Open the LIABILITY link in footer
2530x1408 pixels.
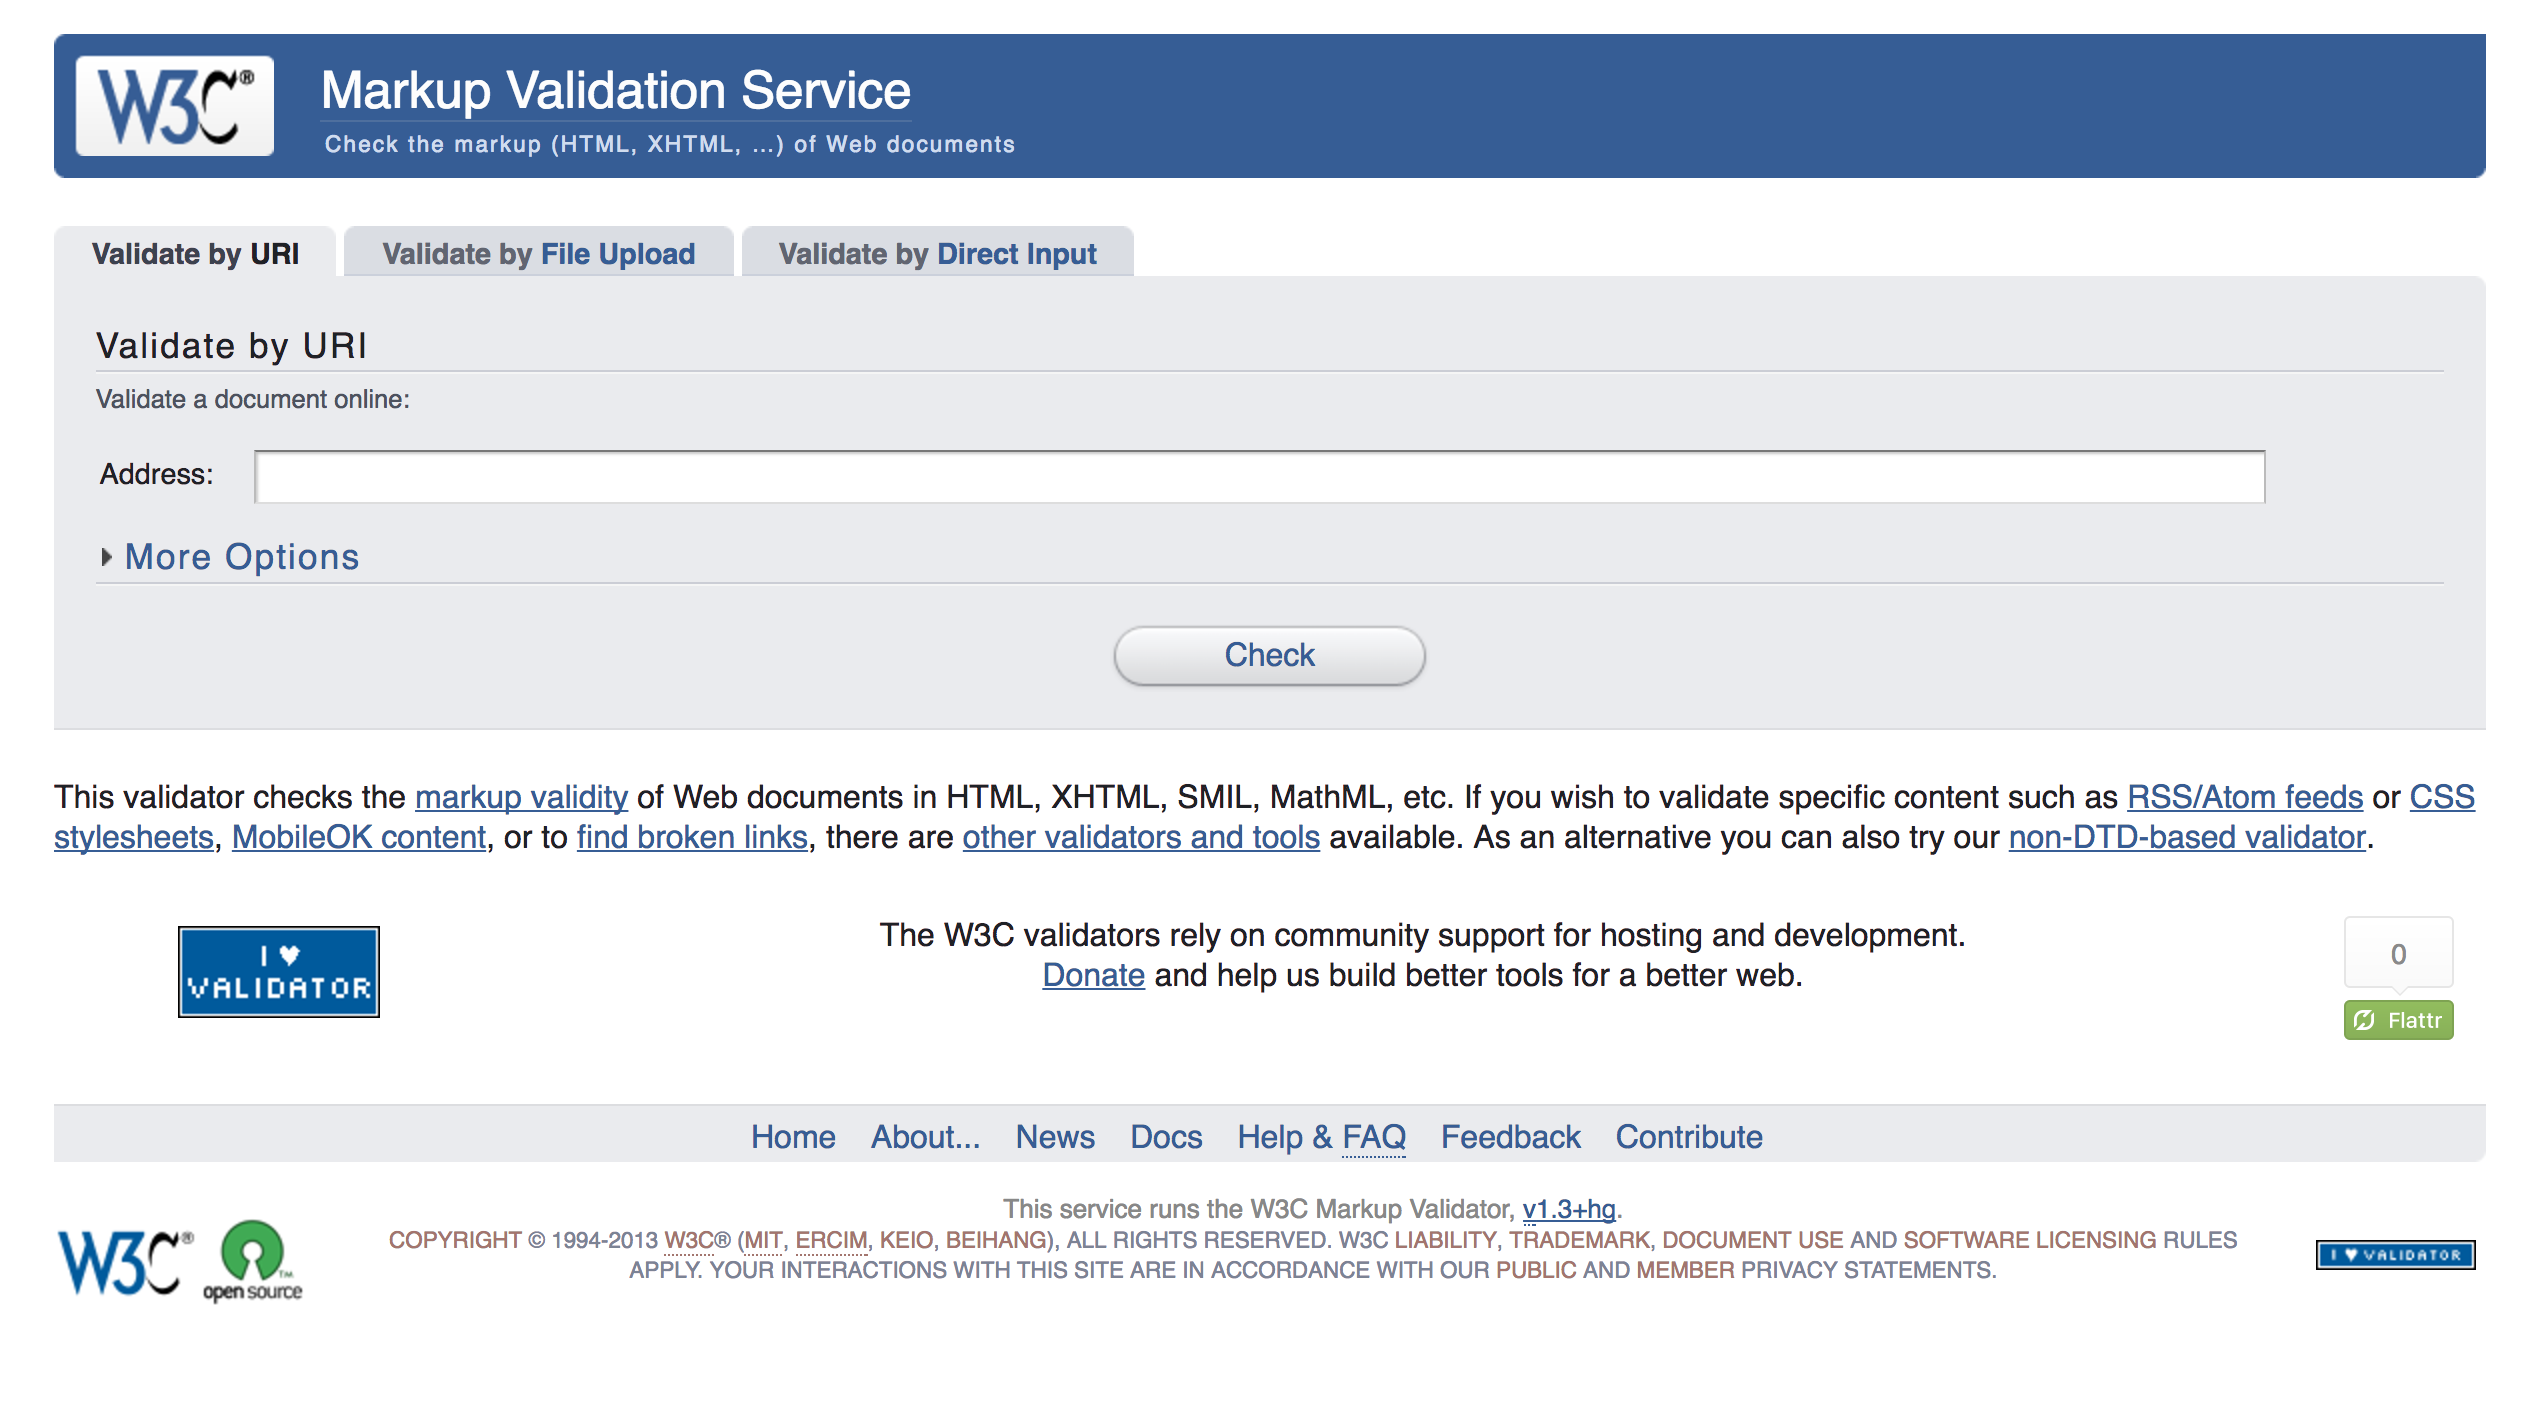pos(1445,1240)
